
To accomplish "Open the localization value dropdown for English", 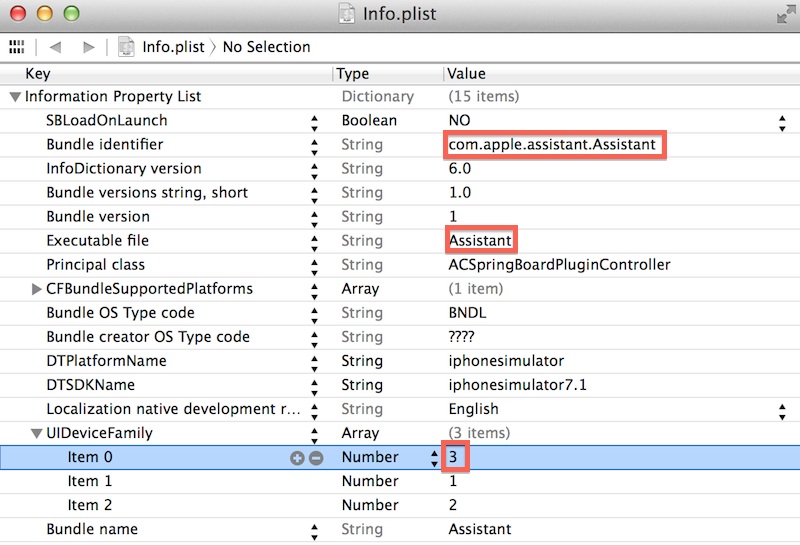I will 782,410.
